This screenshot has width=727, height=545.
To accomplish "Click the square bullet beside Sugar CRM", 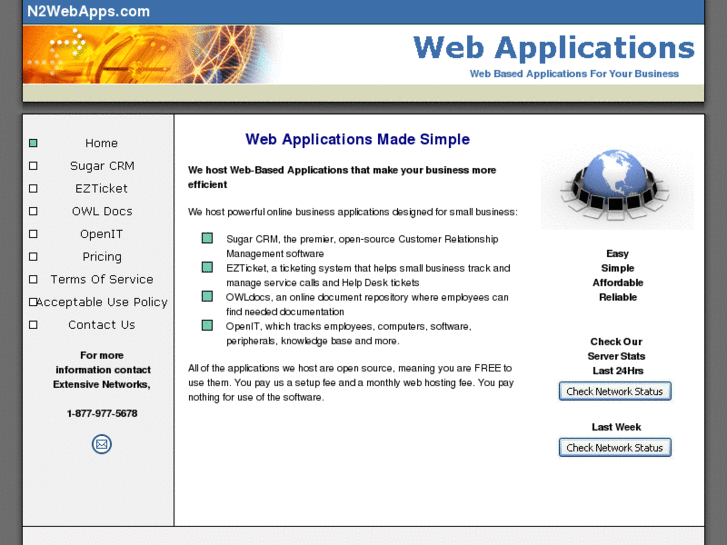I will point(33,166).
